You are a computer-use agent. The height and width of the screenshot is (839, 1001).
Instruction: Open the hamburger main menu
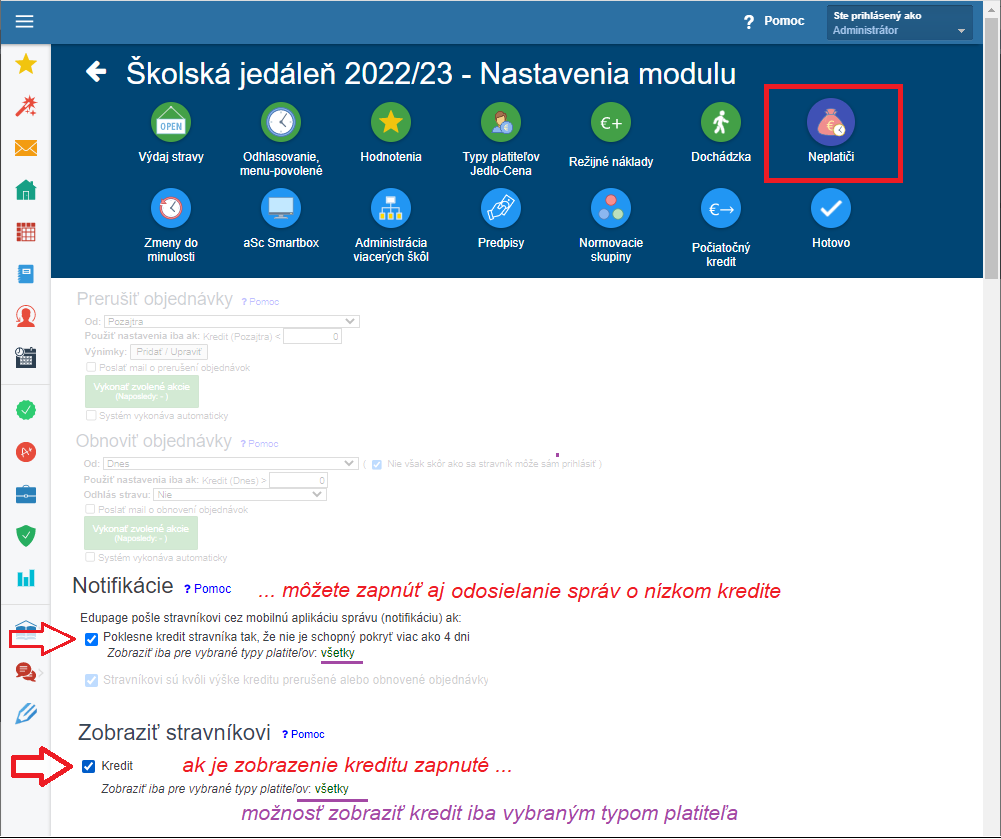point(25,21)
